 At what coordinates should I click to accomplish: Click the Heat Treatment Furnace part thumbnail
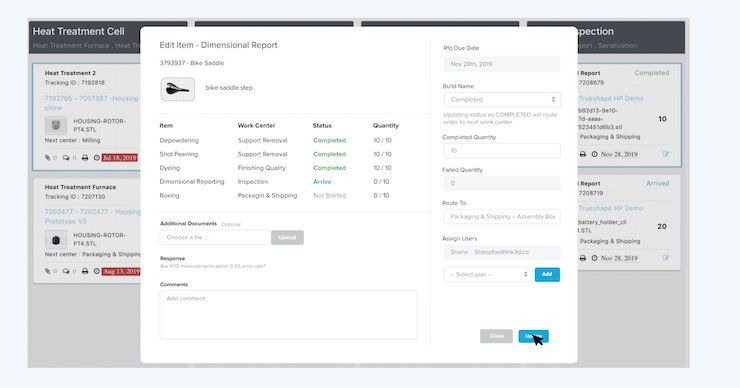click(x=56, y=240)
